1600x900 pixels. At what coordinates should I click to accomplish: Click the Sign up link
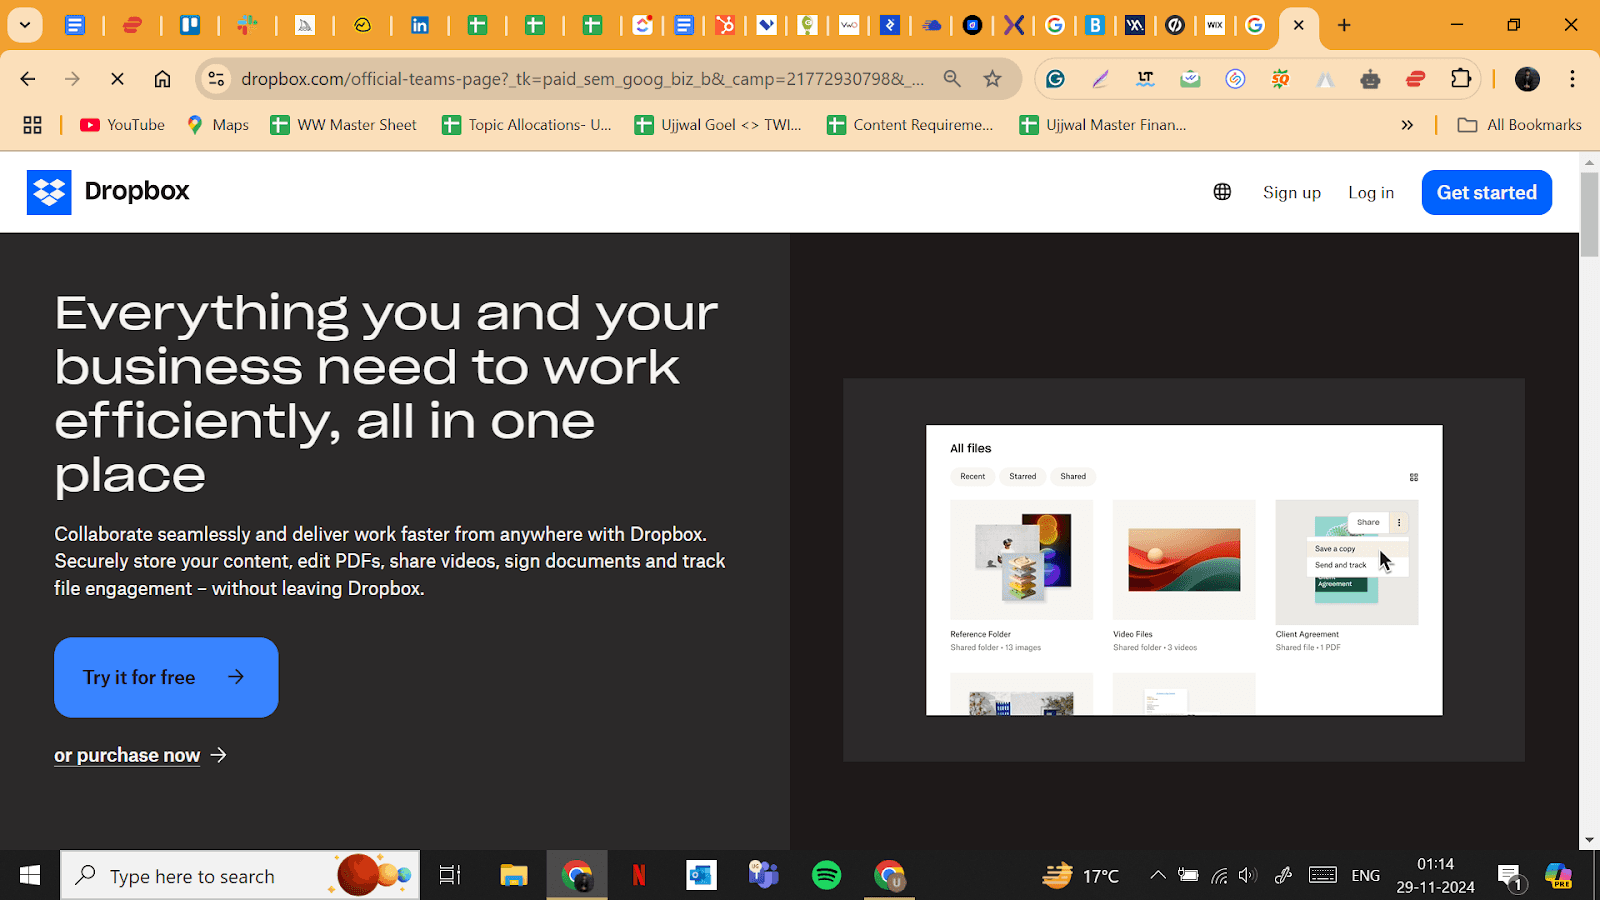coord(1292,193)
